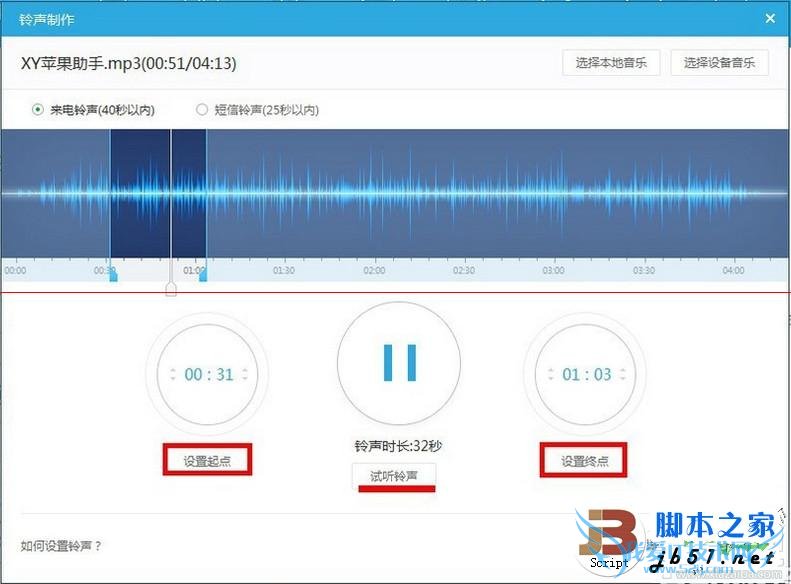The width and height of the screenshot is (791, 584).
Task: Click the 铃声时长:32秒 duration label
Action: click(398, 446)
